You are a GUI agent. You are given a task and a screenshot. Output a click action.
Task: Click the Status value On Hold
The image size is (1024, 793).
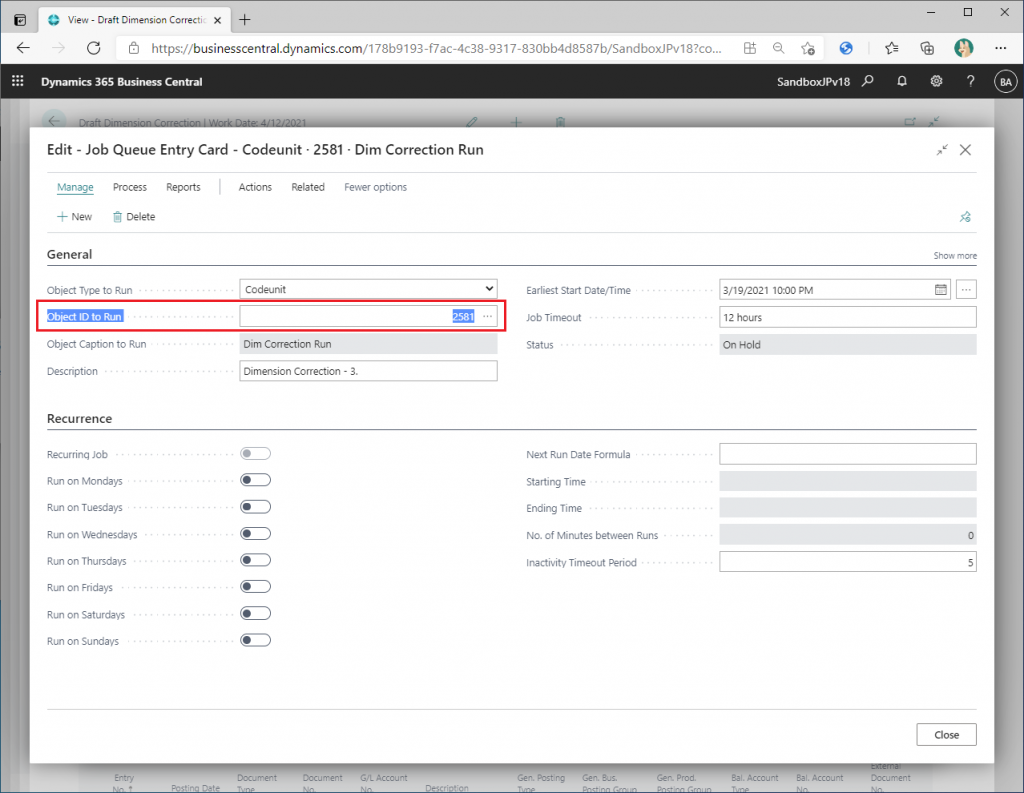pos(848,344)
